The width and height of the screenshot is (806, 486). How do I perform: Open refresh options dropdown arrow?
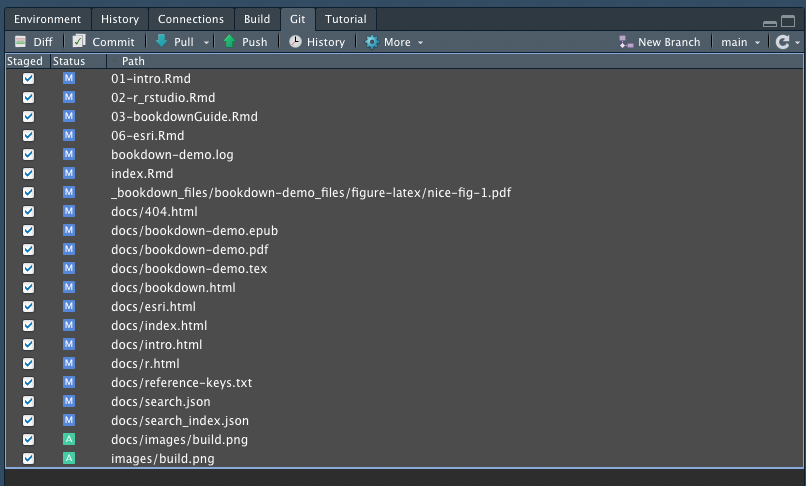797,43
